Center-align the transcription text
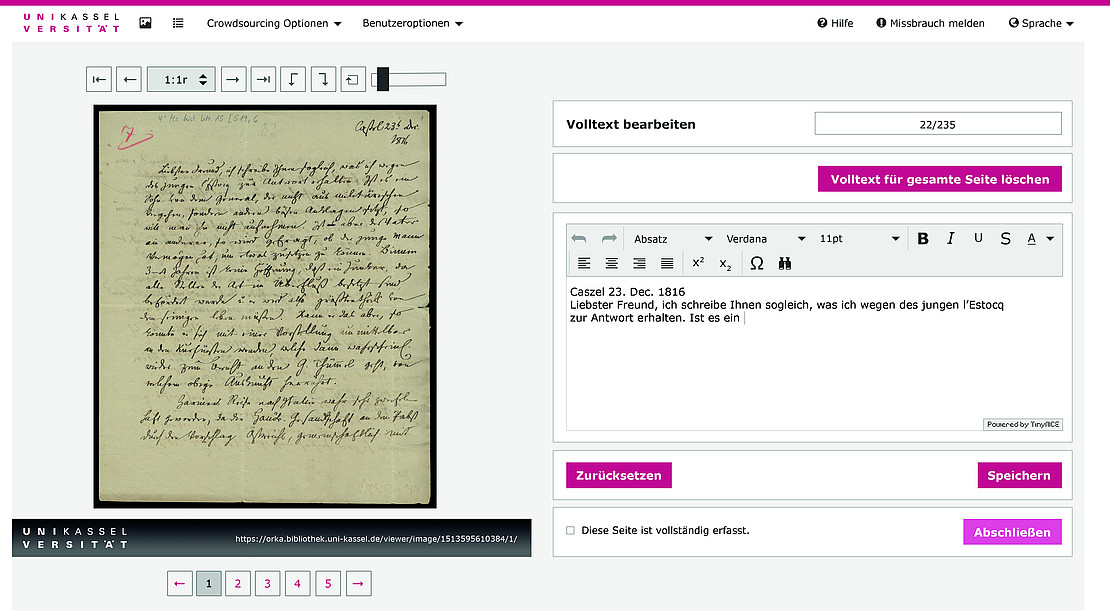This screenshot has height=611, width=1110. pyautogui.click(x=612, y=263)
